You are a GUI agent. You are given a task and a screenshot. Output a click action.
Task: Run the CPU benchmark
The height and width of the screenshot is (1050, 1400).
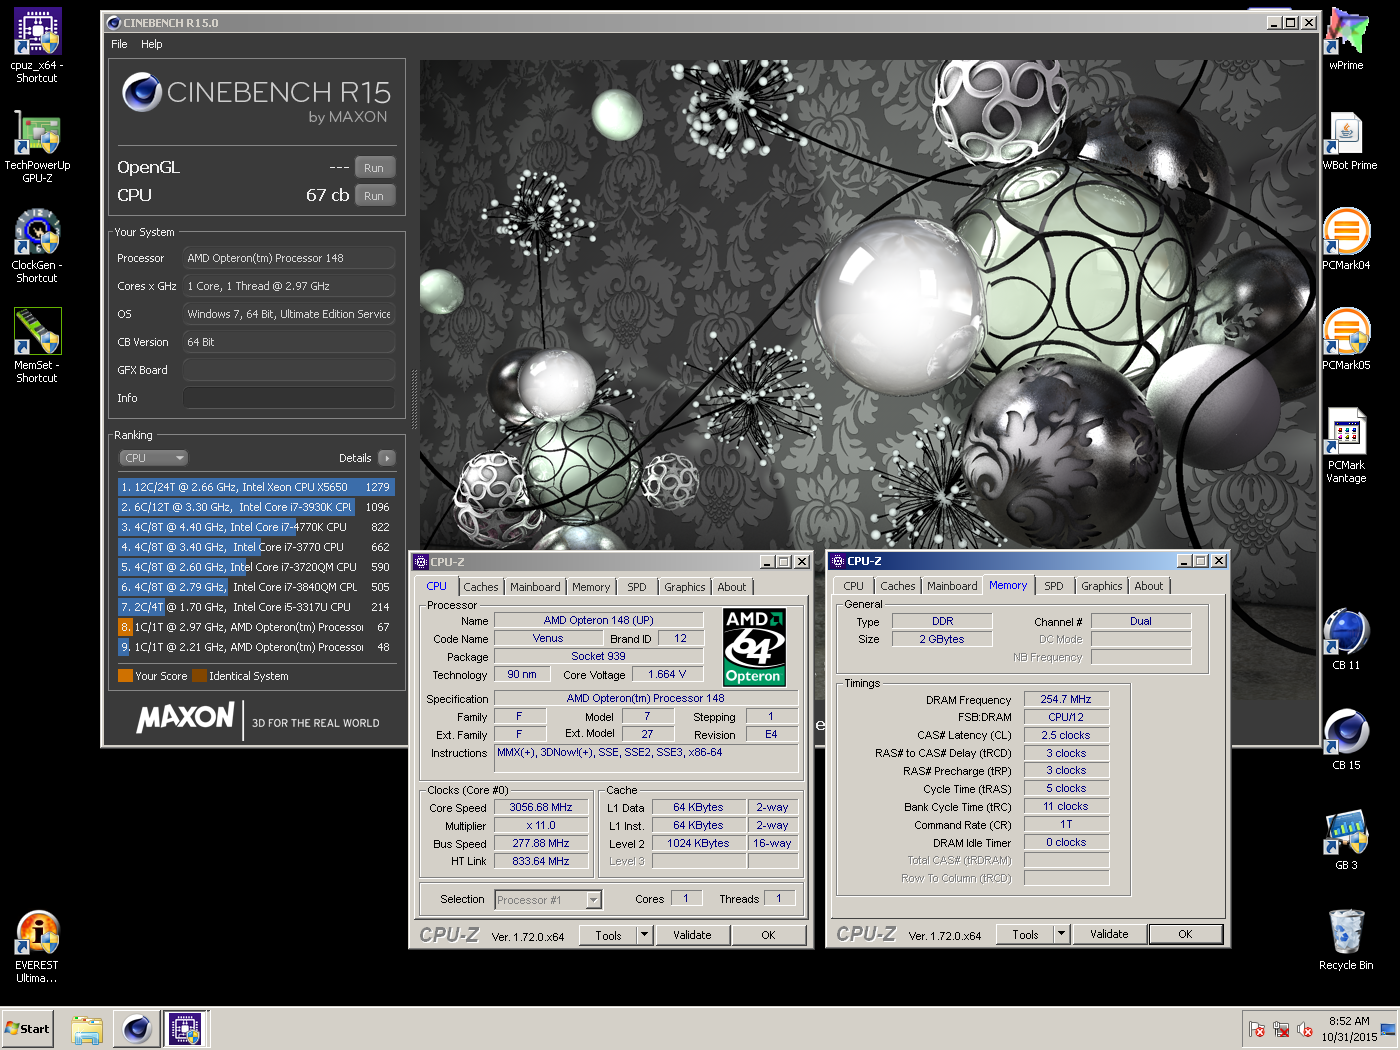coord(374,196)
